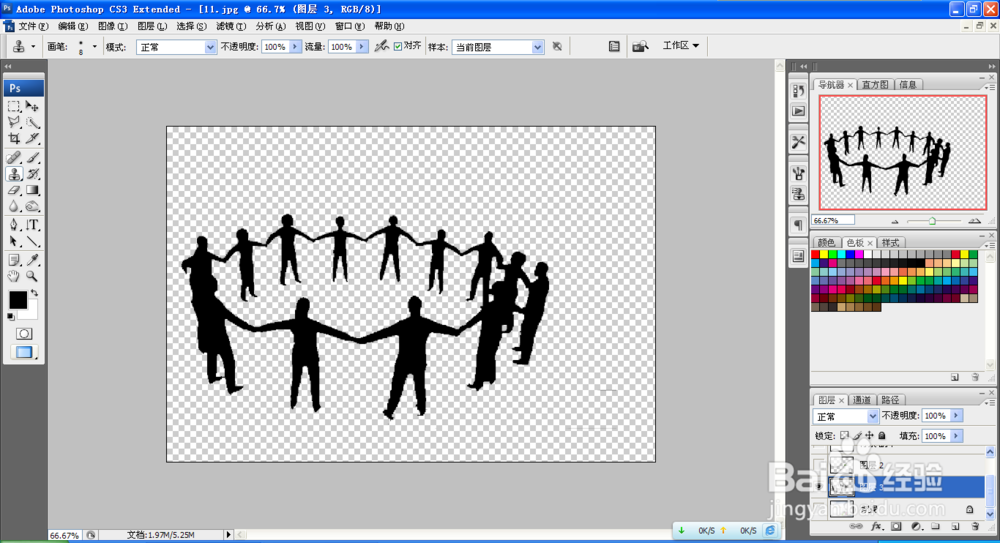Open layer 填充 fill arrow
1000x543 pixels.
[x=956, y=436]
